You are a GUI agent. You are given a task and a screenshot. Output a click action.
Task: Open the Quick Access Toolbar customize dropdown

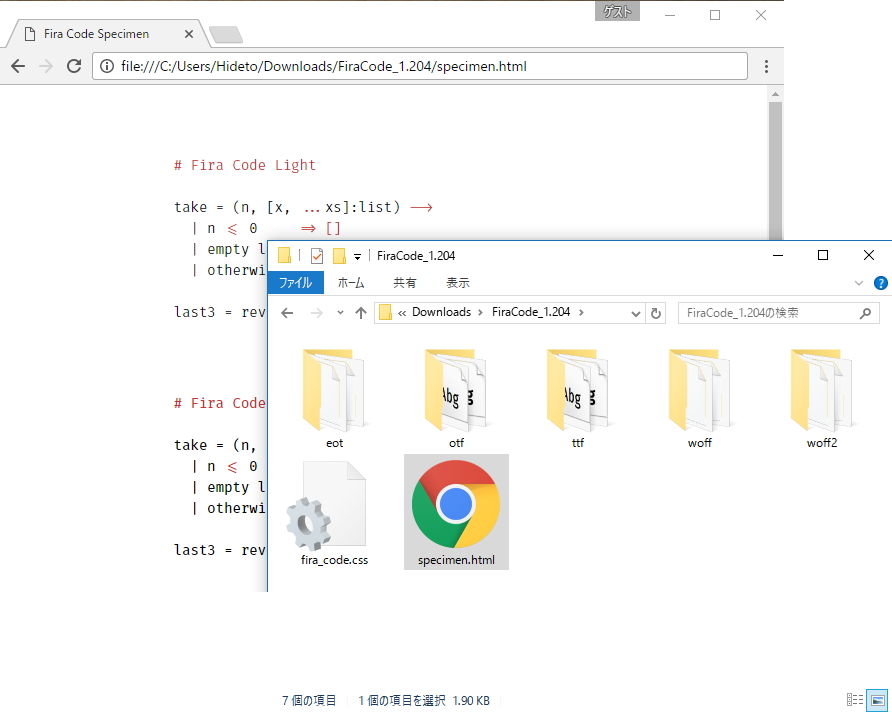[x=358, y=255]
